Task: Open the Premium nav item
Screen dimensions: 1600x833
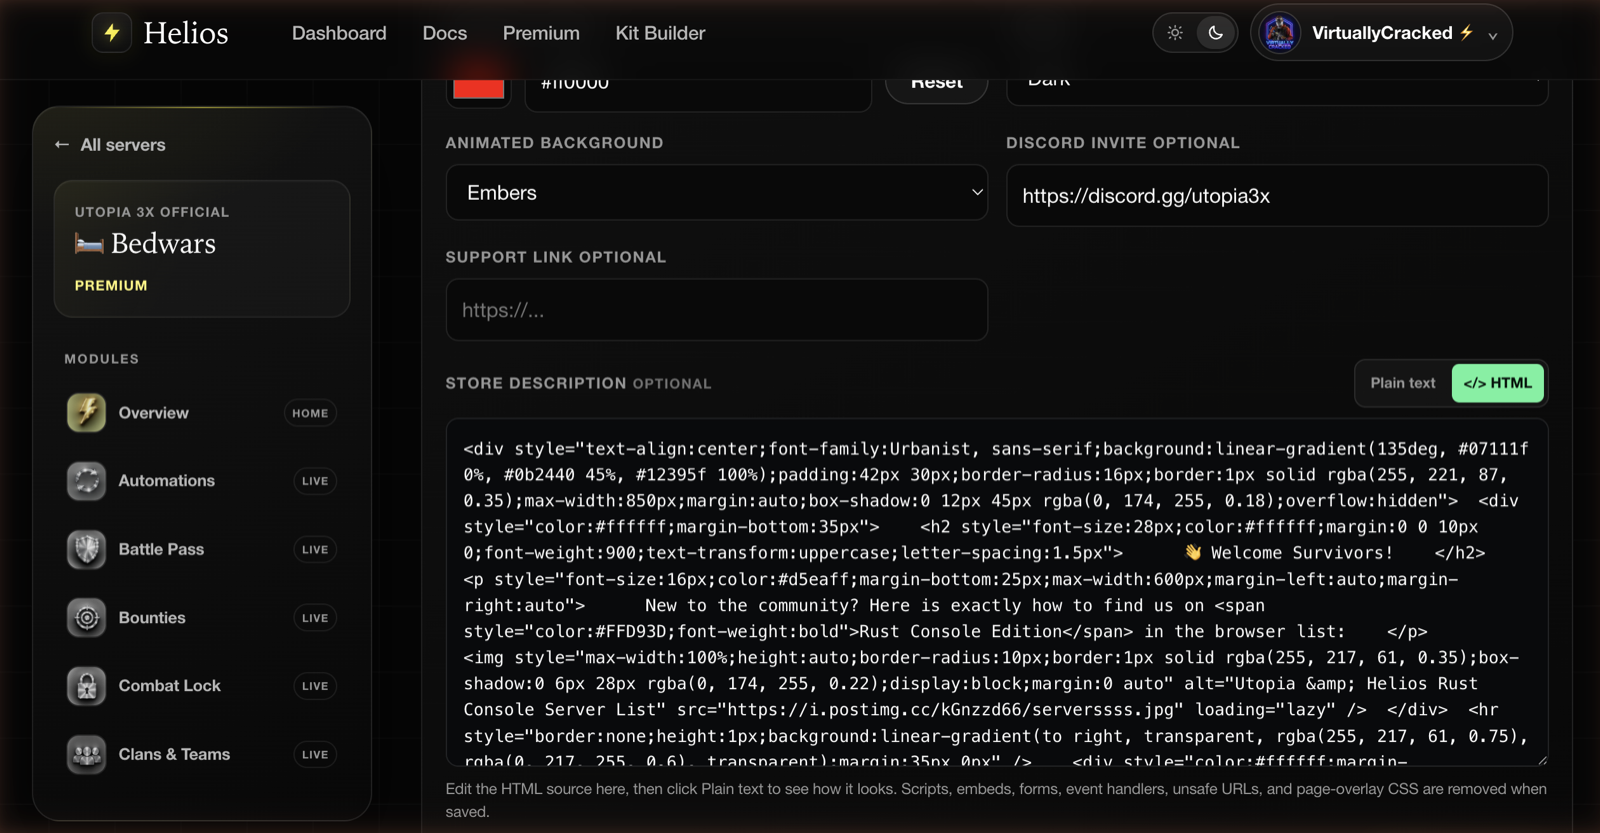Action: point(541,33)
